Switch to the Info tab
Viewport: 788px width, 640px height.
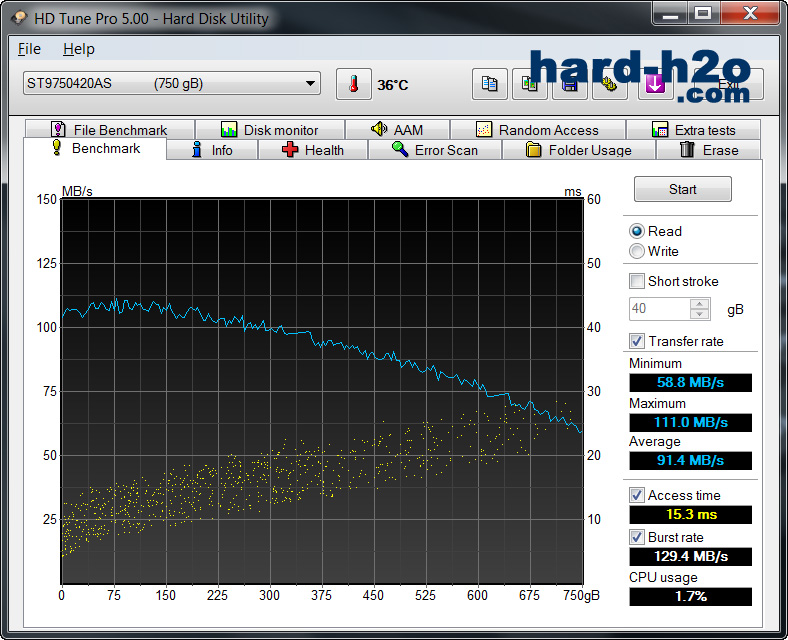(212, 150)
